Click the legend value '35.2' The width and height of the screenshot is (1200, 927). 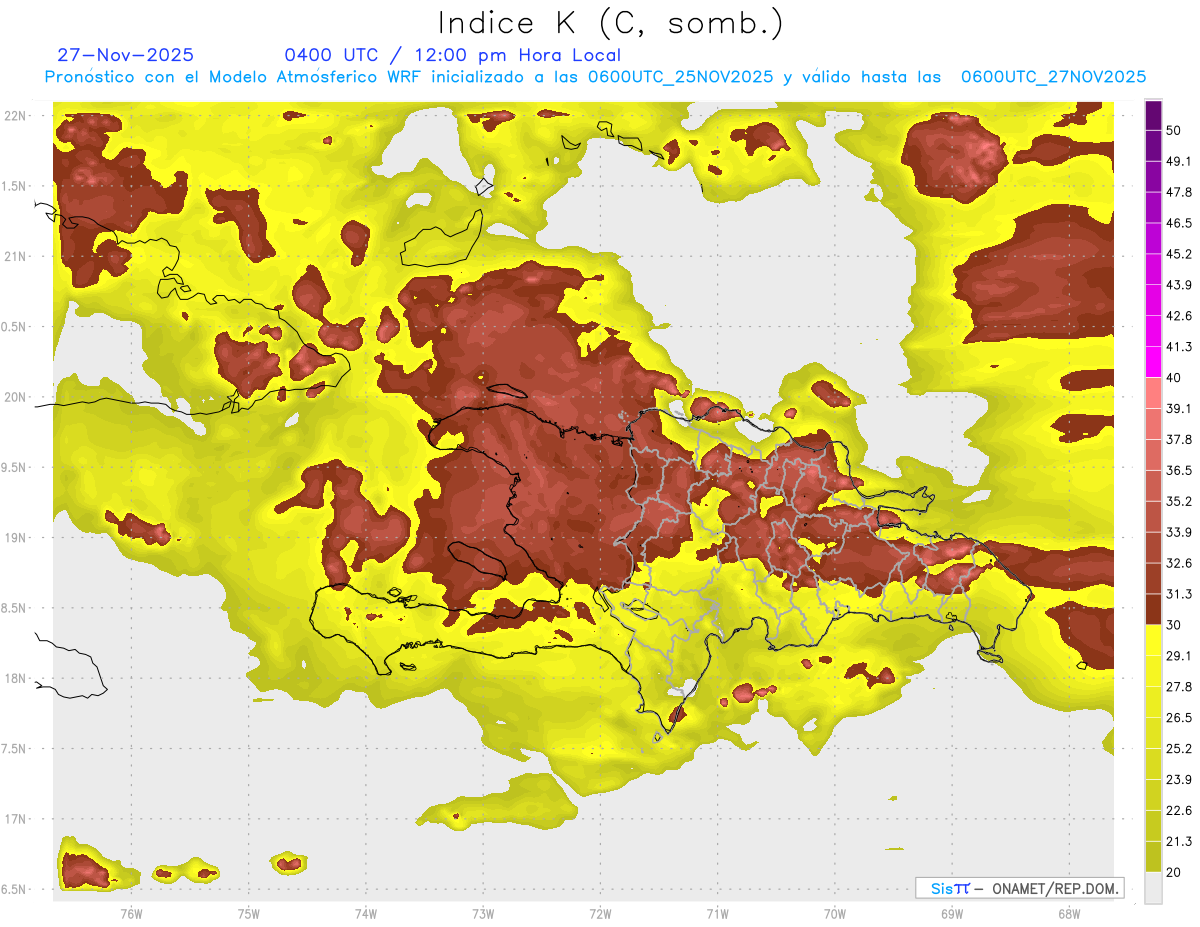point(1179,501)
